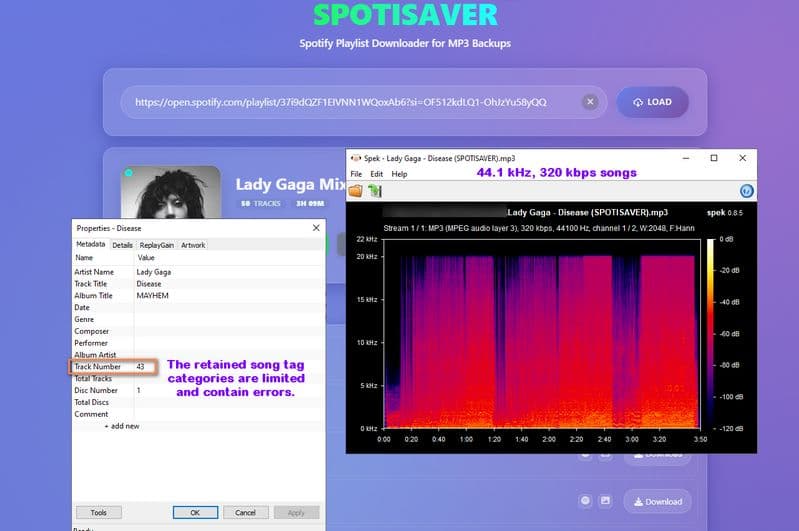Click Cancel in the Properties dialog
799x531 pixels.
click(246, 512)
